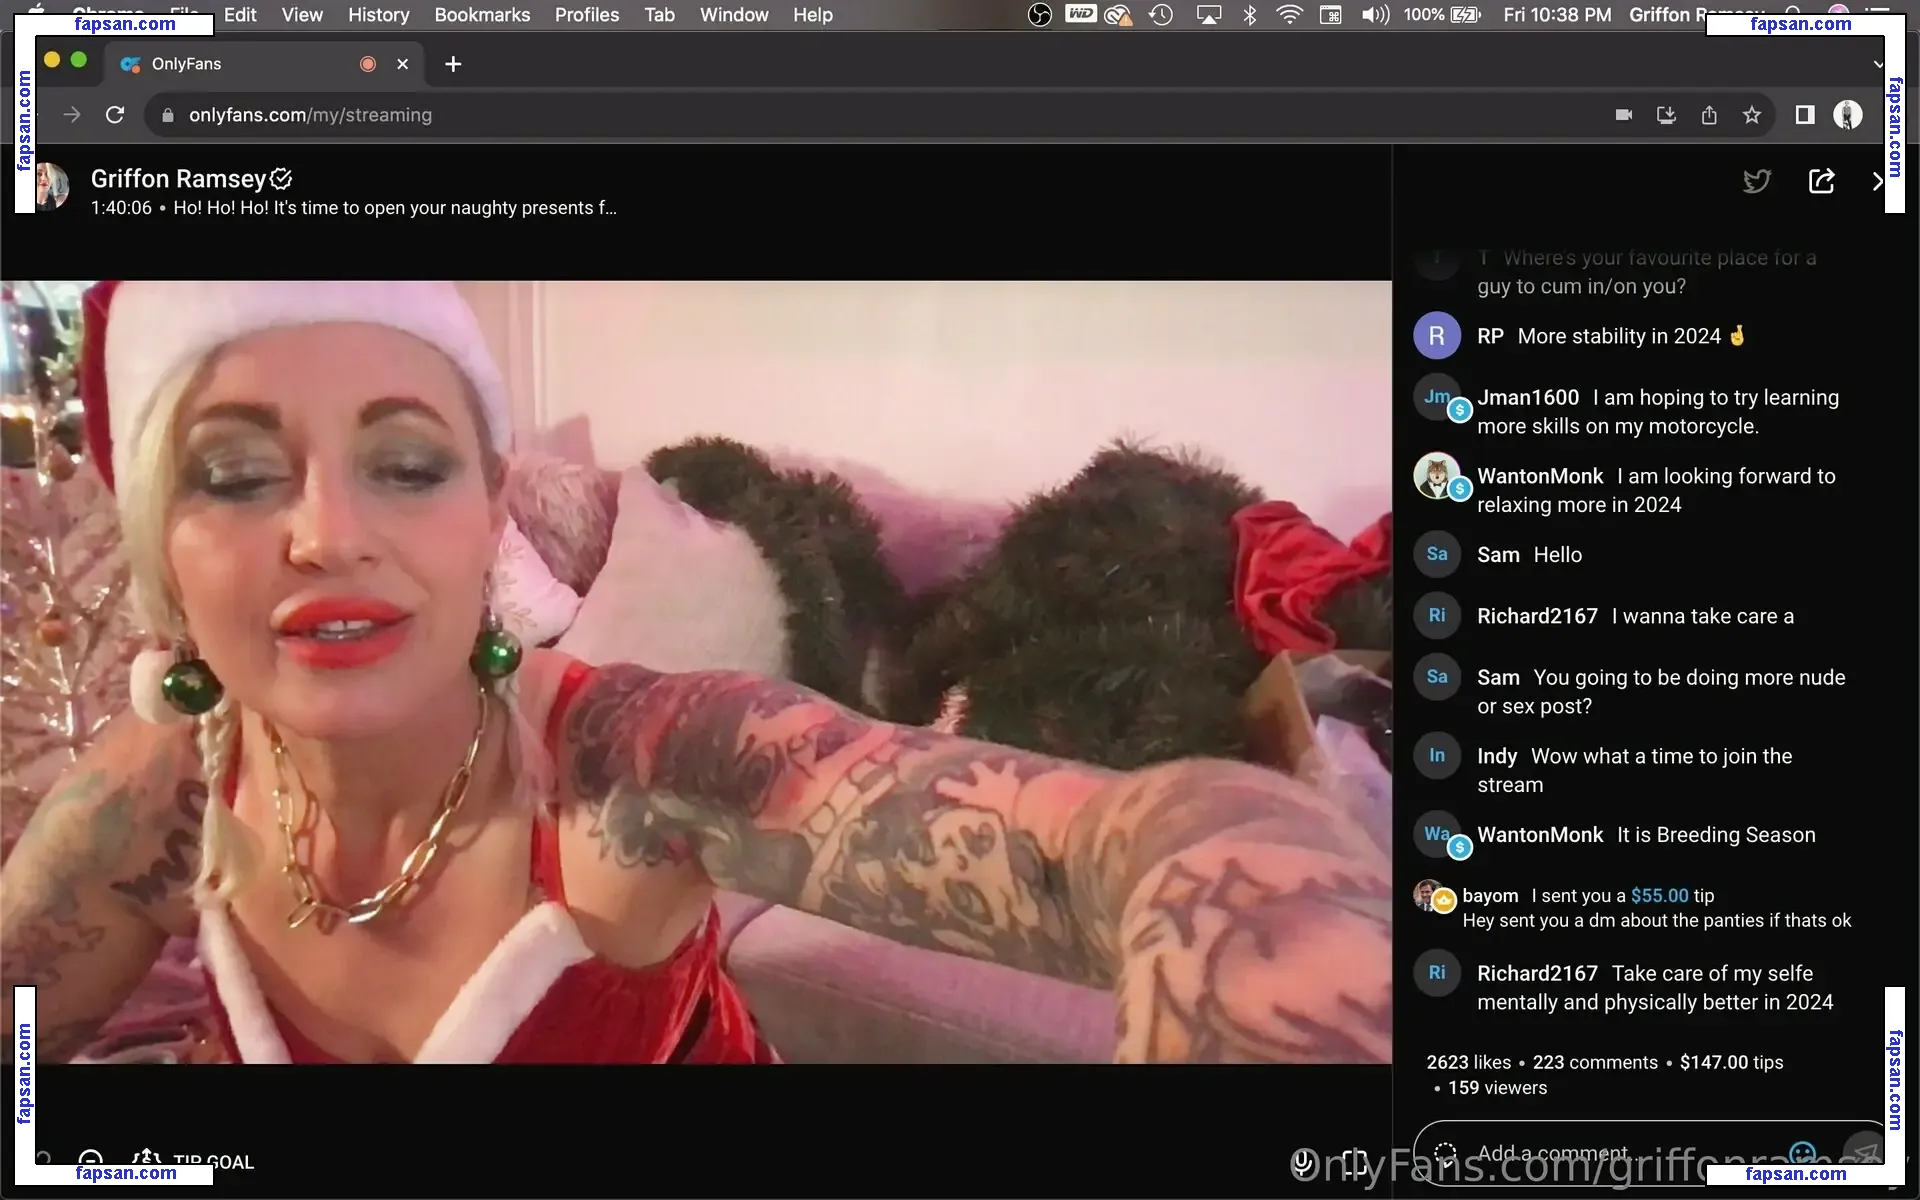
Task: Open the Window menu
Action: click(x=734, y=15)
